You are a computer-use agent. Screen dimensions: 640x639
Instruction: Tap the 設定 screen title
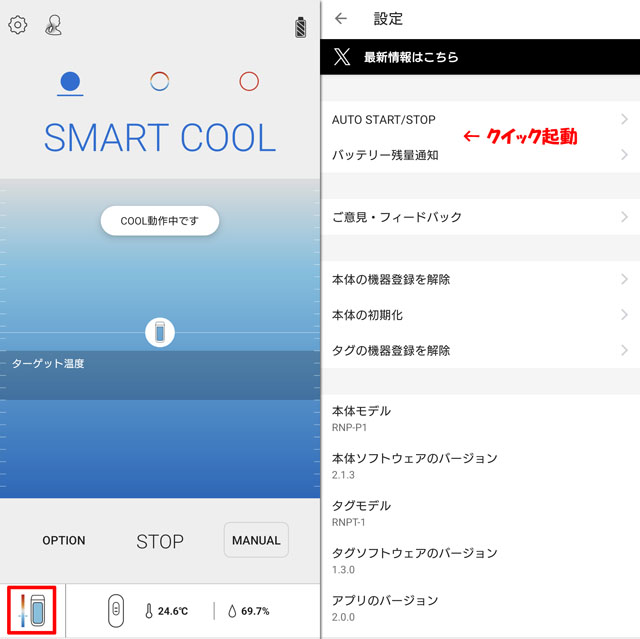[388, 19]
